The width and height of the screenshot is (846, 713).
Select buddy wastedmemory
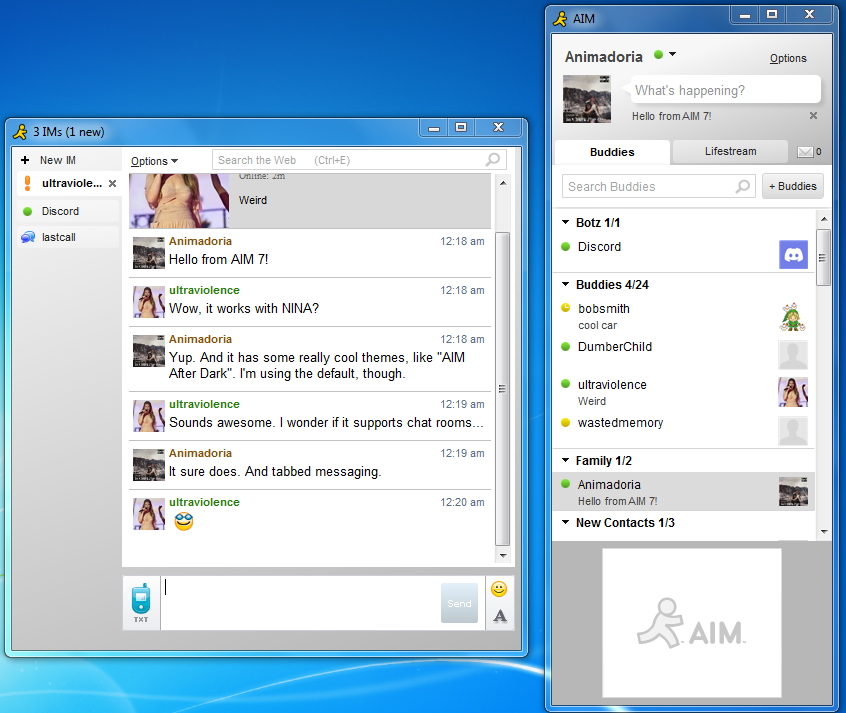pyautogui.click(x=684, y=430)
